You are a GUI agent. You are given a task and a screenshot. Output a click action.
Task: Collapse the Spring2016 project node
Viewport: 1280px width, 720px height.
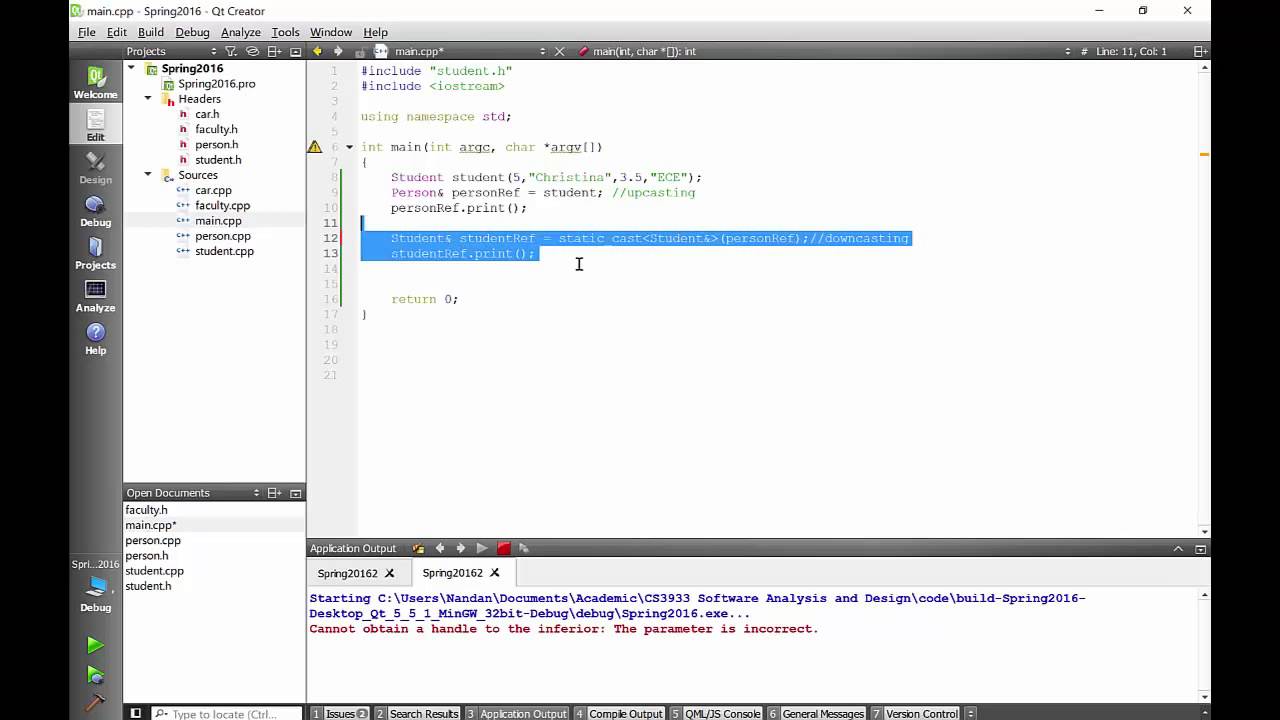click(131, 68)
